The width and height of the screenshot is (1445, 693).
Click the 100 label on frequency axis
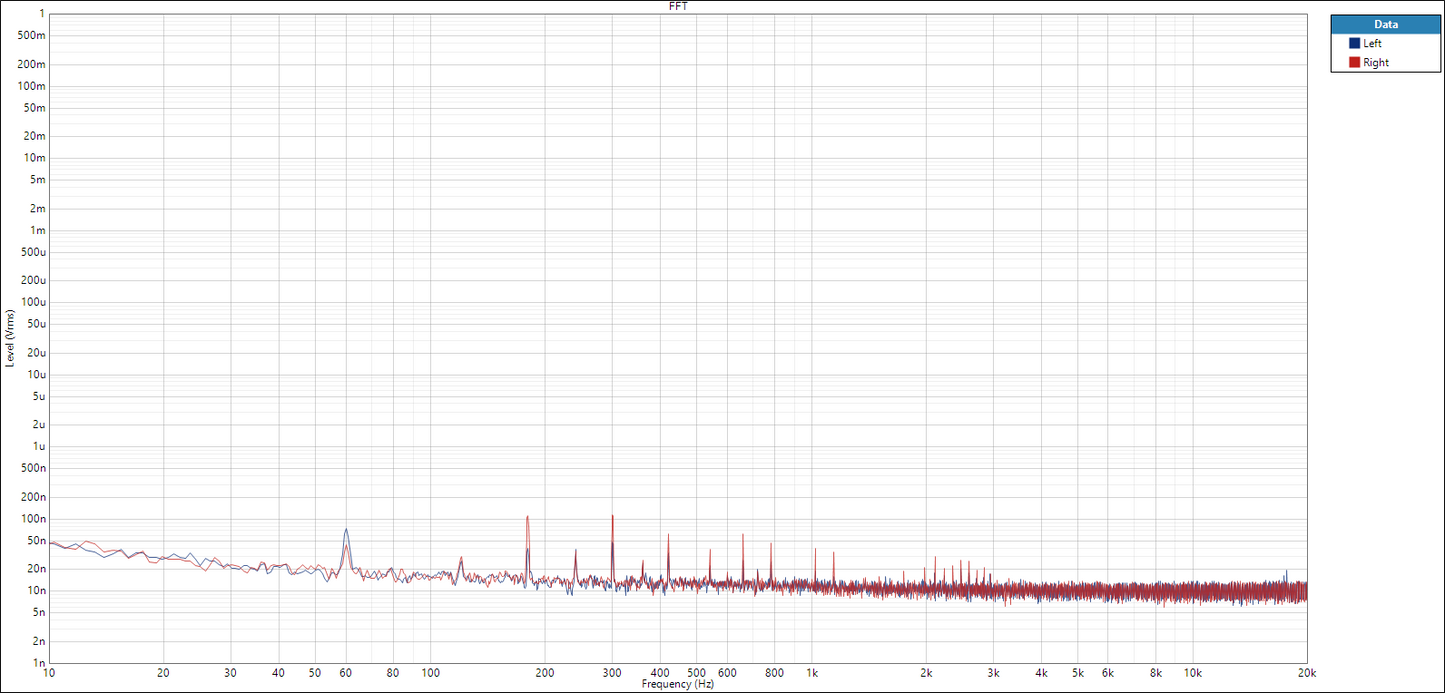(x=430, y=673)
